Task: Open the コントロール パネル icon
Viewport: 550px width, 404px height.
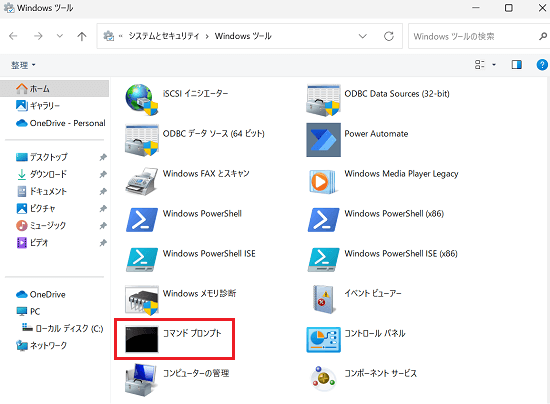Action: click(x=323, y=339)
